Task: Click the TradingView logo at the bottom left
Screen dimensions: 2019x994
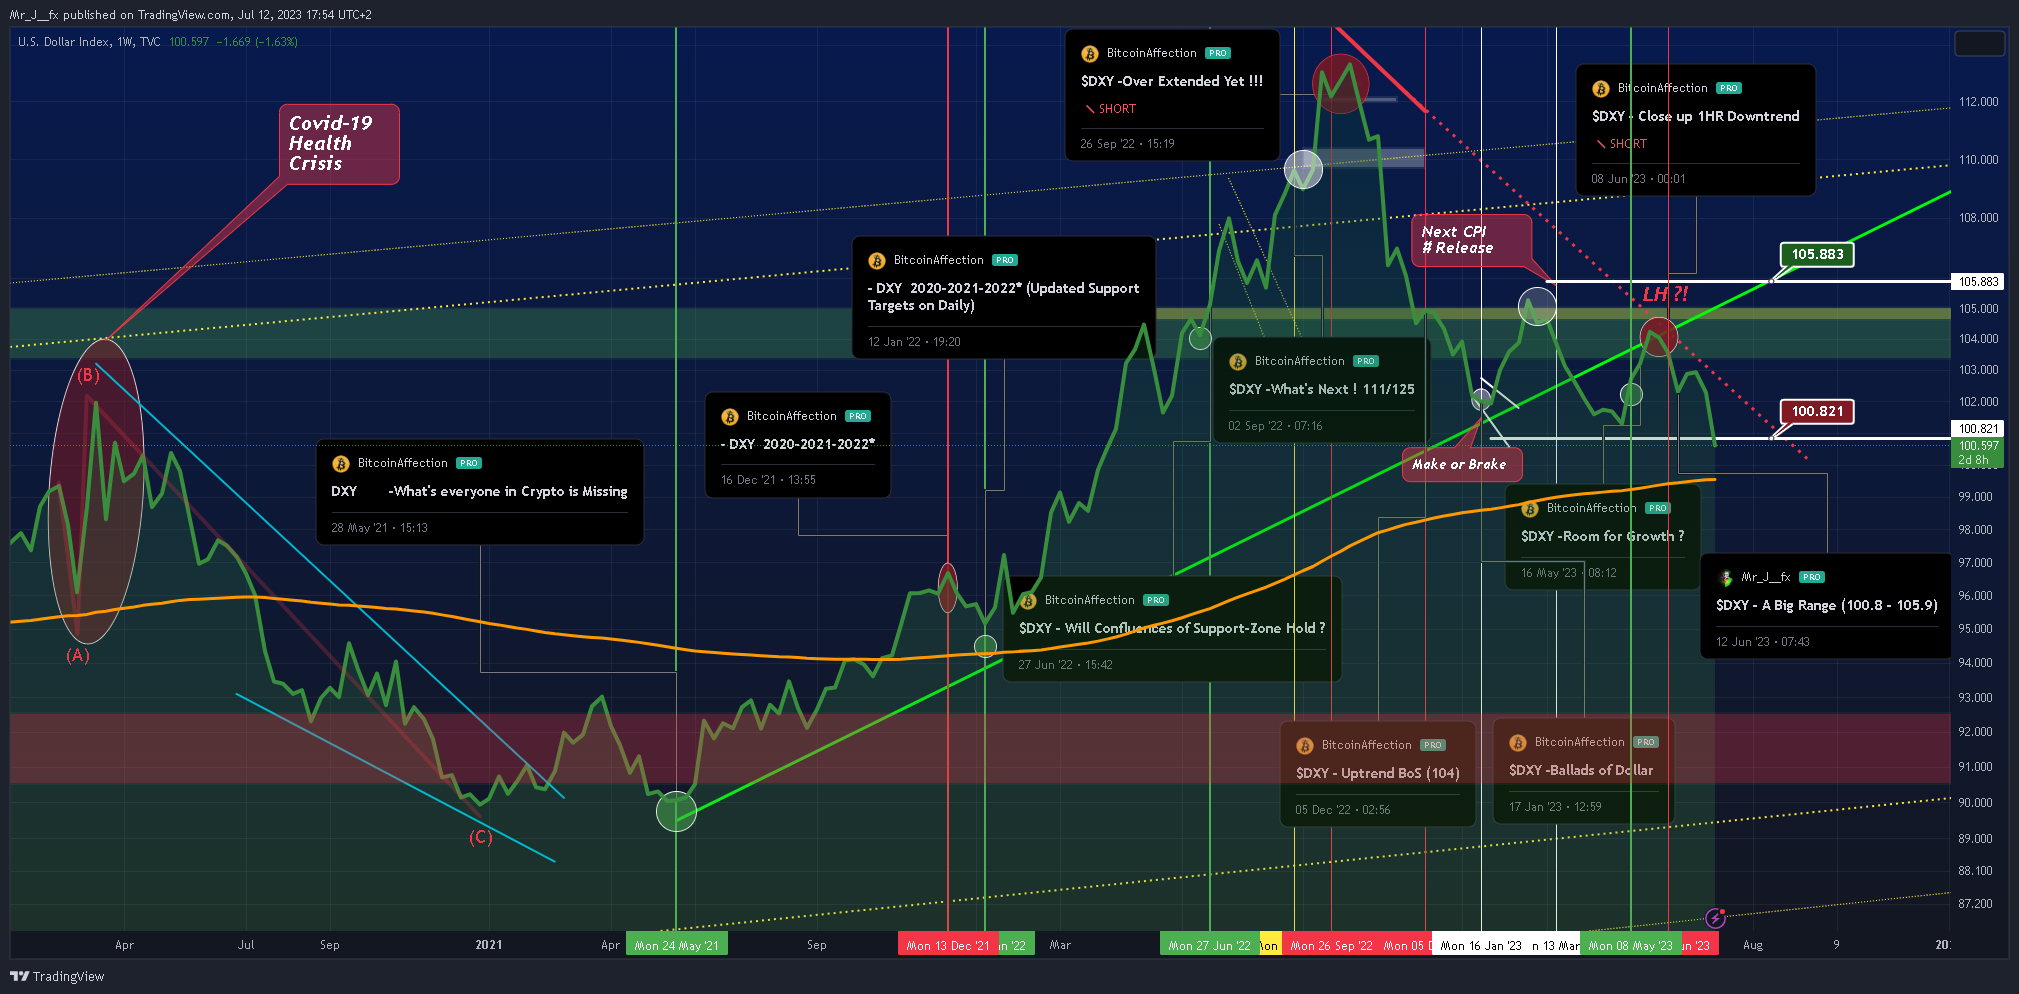Action: 57,976
